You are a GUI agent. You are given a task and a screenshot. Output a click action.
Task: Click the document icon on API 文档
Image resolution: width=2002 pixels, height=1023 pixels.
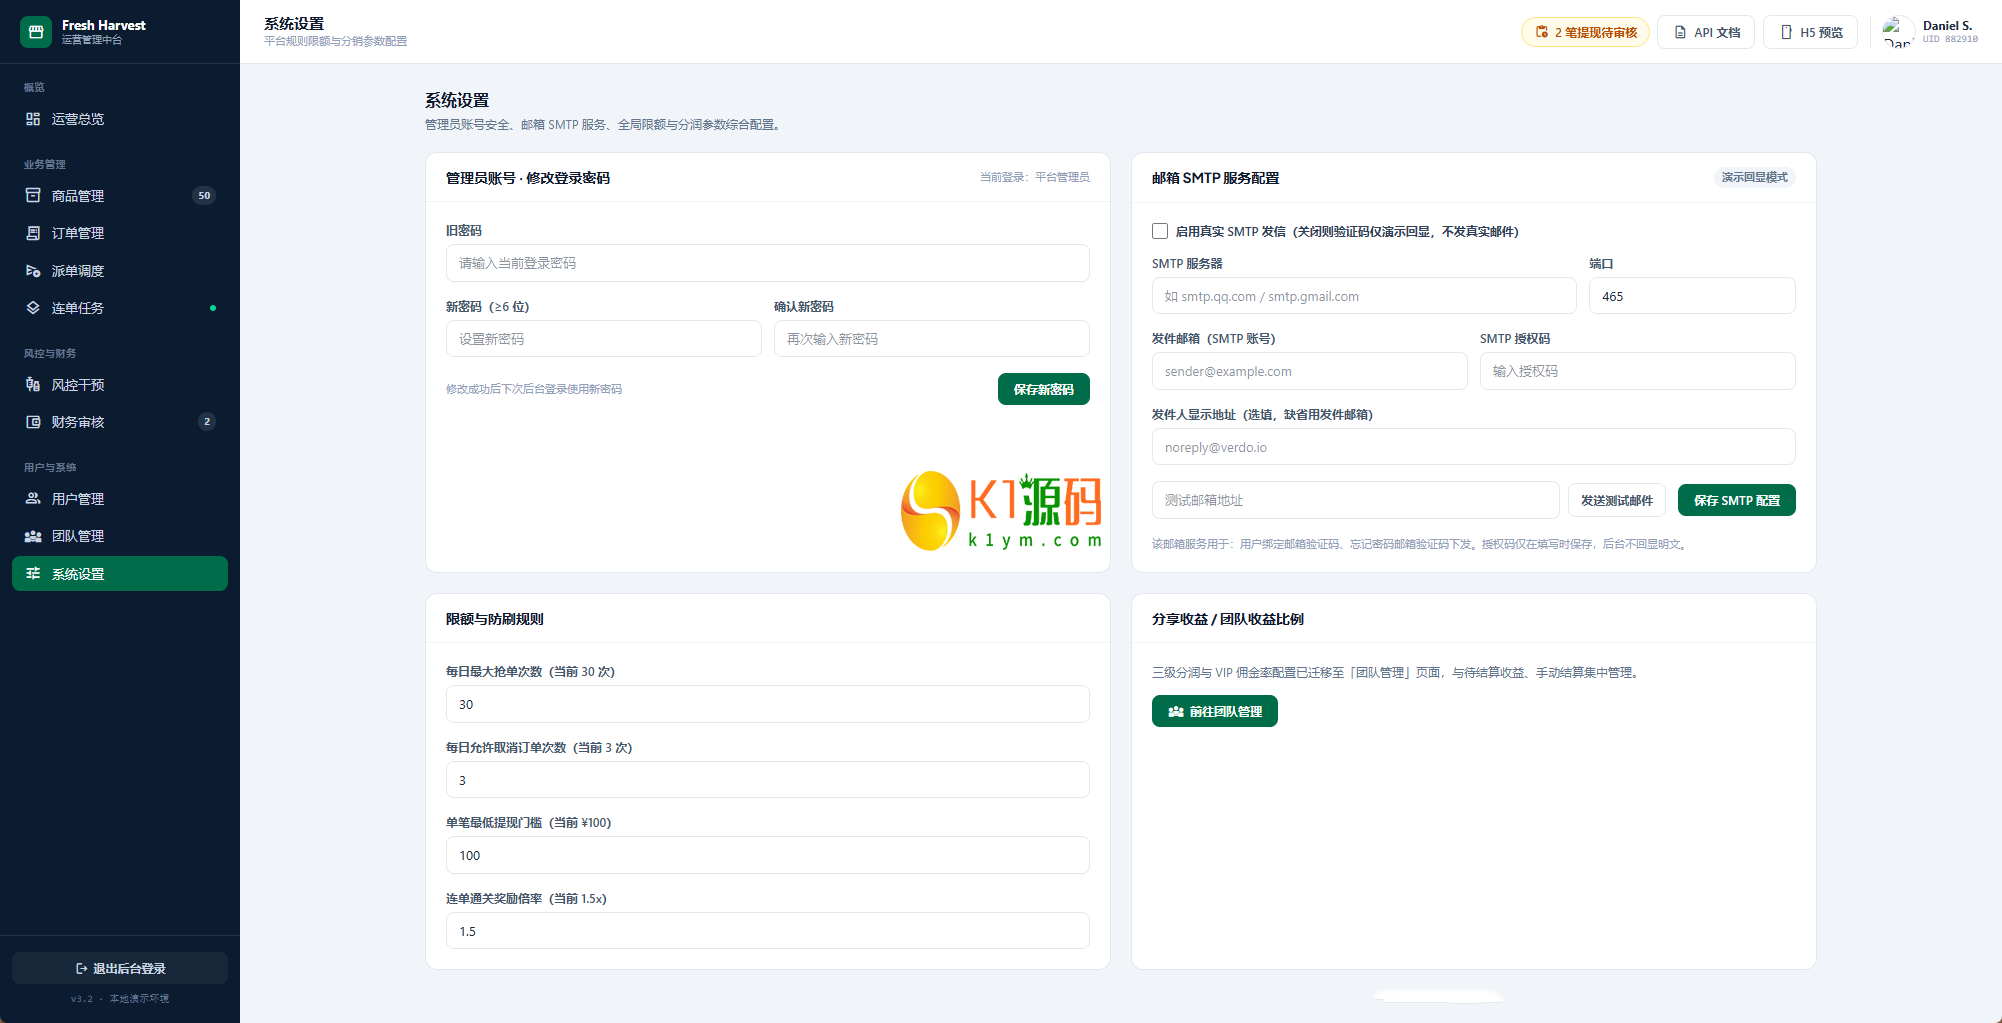(1680, 32)
